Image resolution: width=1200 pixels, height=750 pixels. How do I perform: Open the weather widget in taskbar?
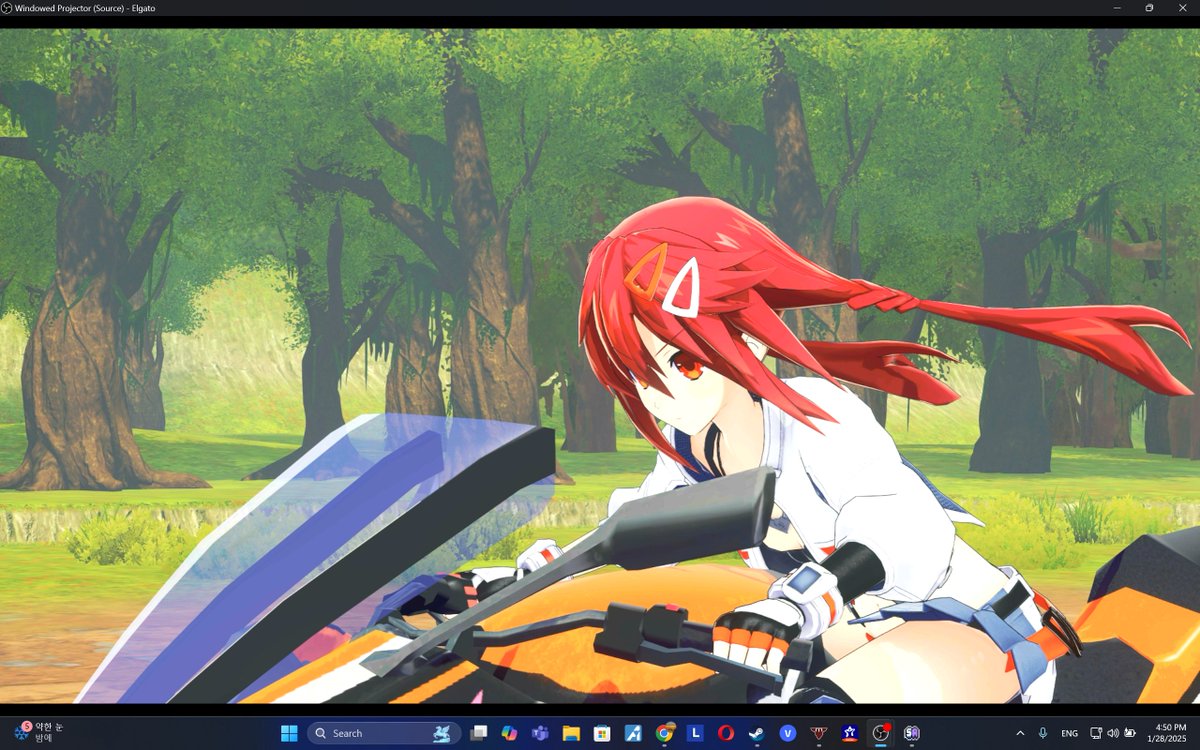38,732
